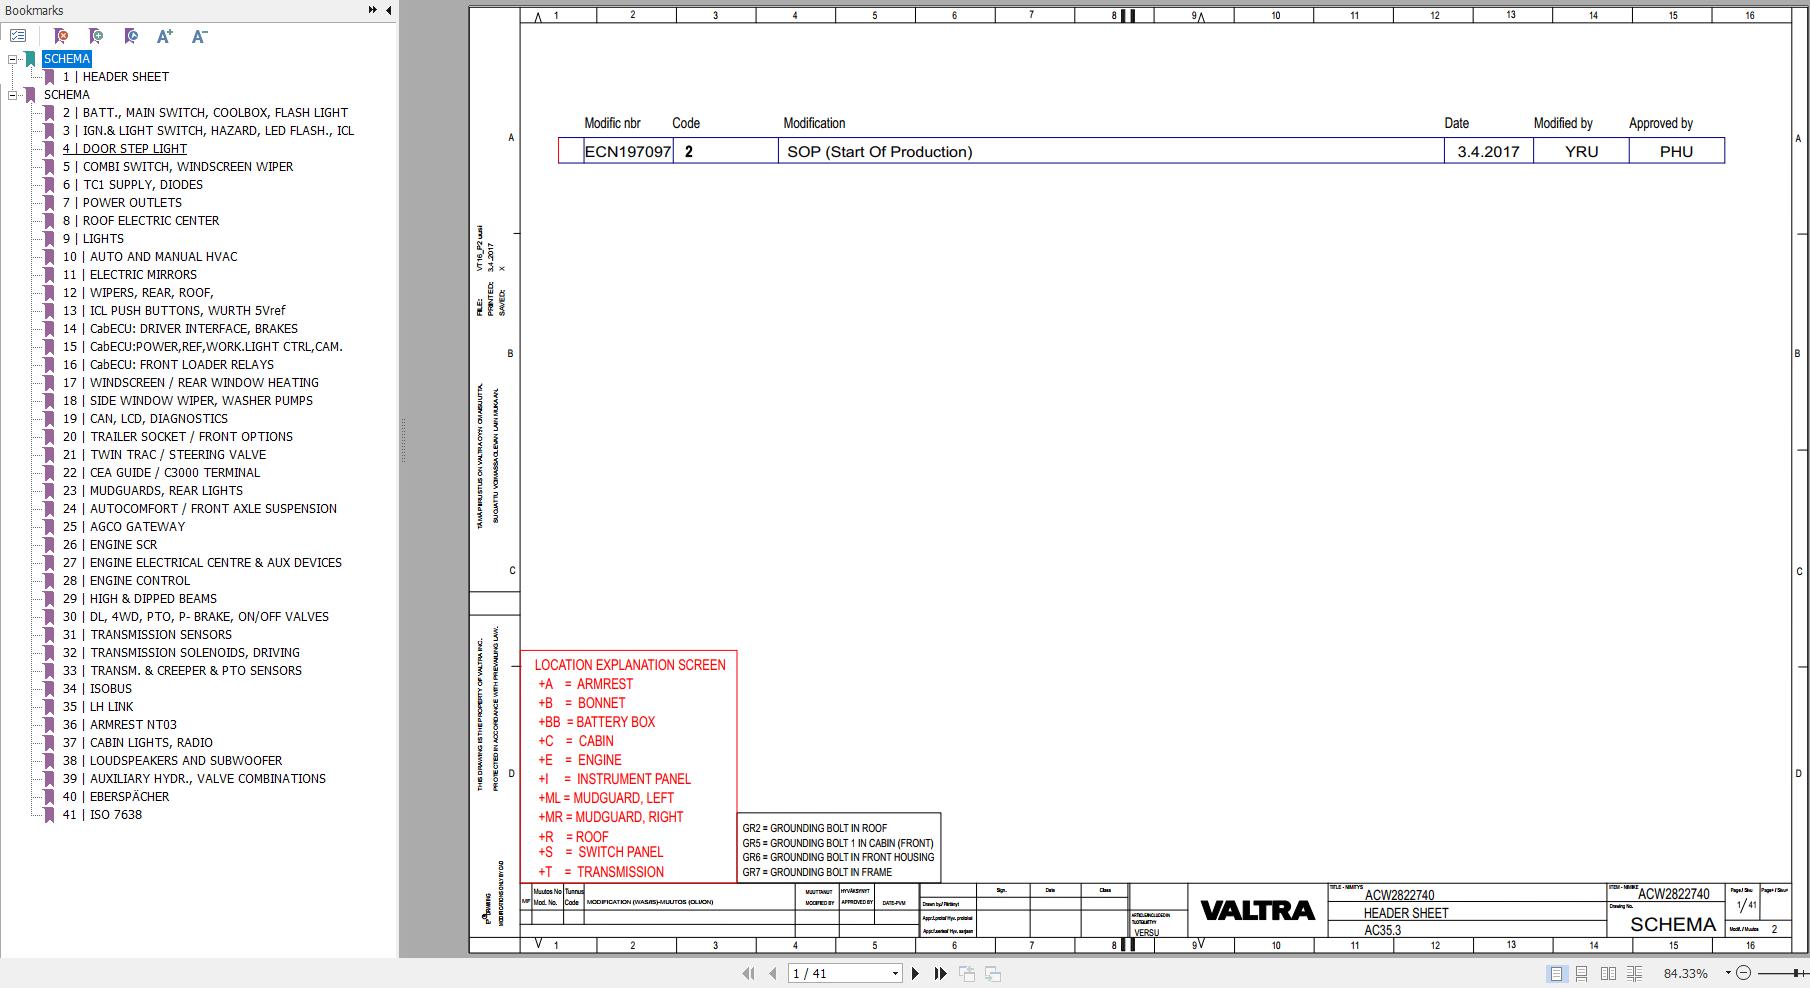Switch to continuous page view
1810x988 pixels.
pyautogui.click(x=1582, y=973)
